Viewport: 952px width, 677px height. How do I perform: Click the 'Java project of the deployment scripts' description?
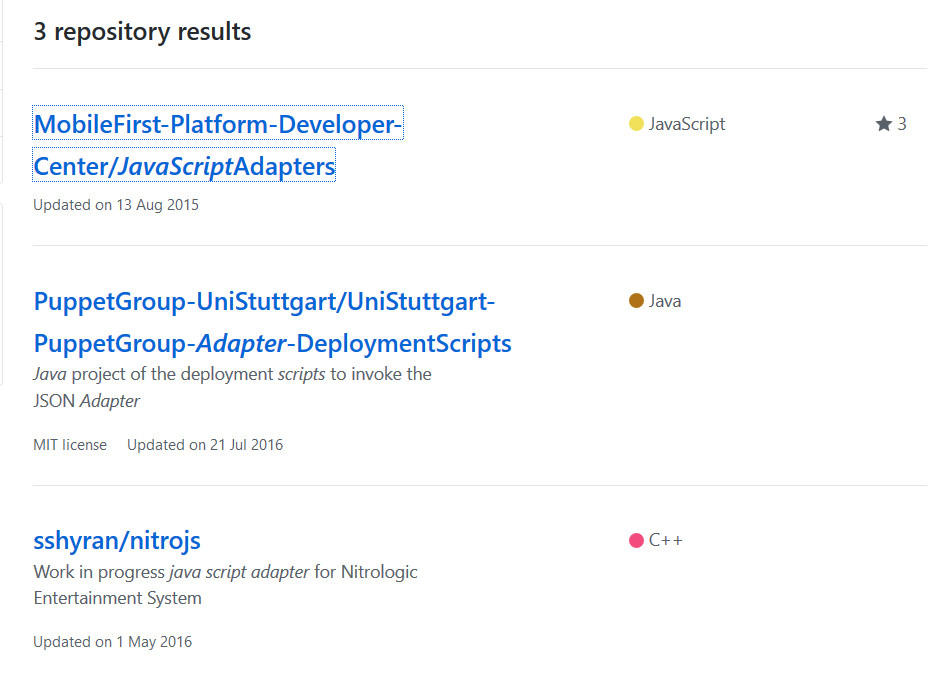click(232, 387)
